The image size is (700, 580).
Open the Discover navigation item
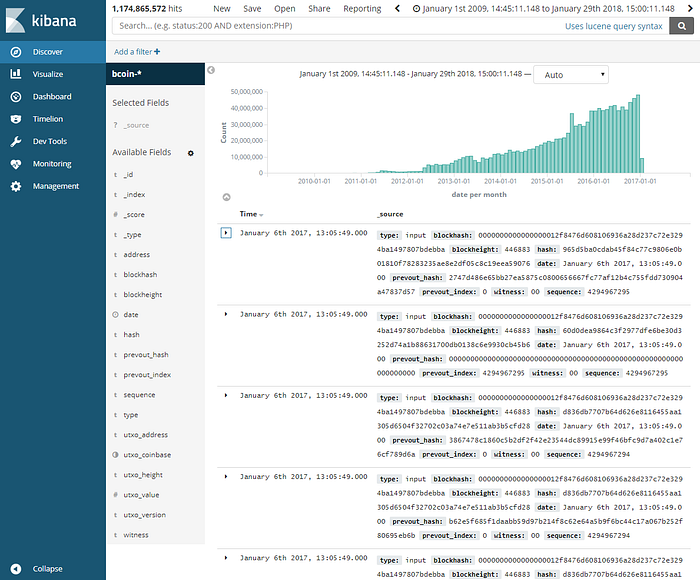[x=53, y=52]
